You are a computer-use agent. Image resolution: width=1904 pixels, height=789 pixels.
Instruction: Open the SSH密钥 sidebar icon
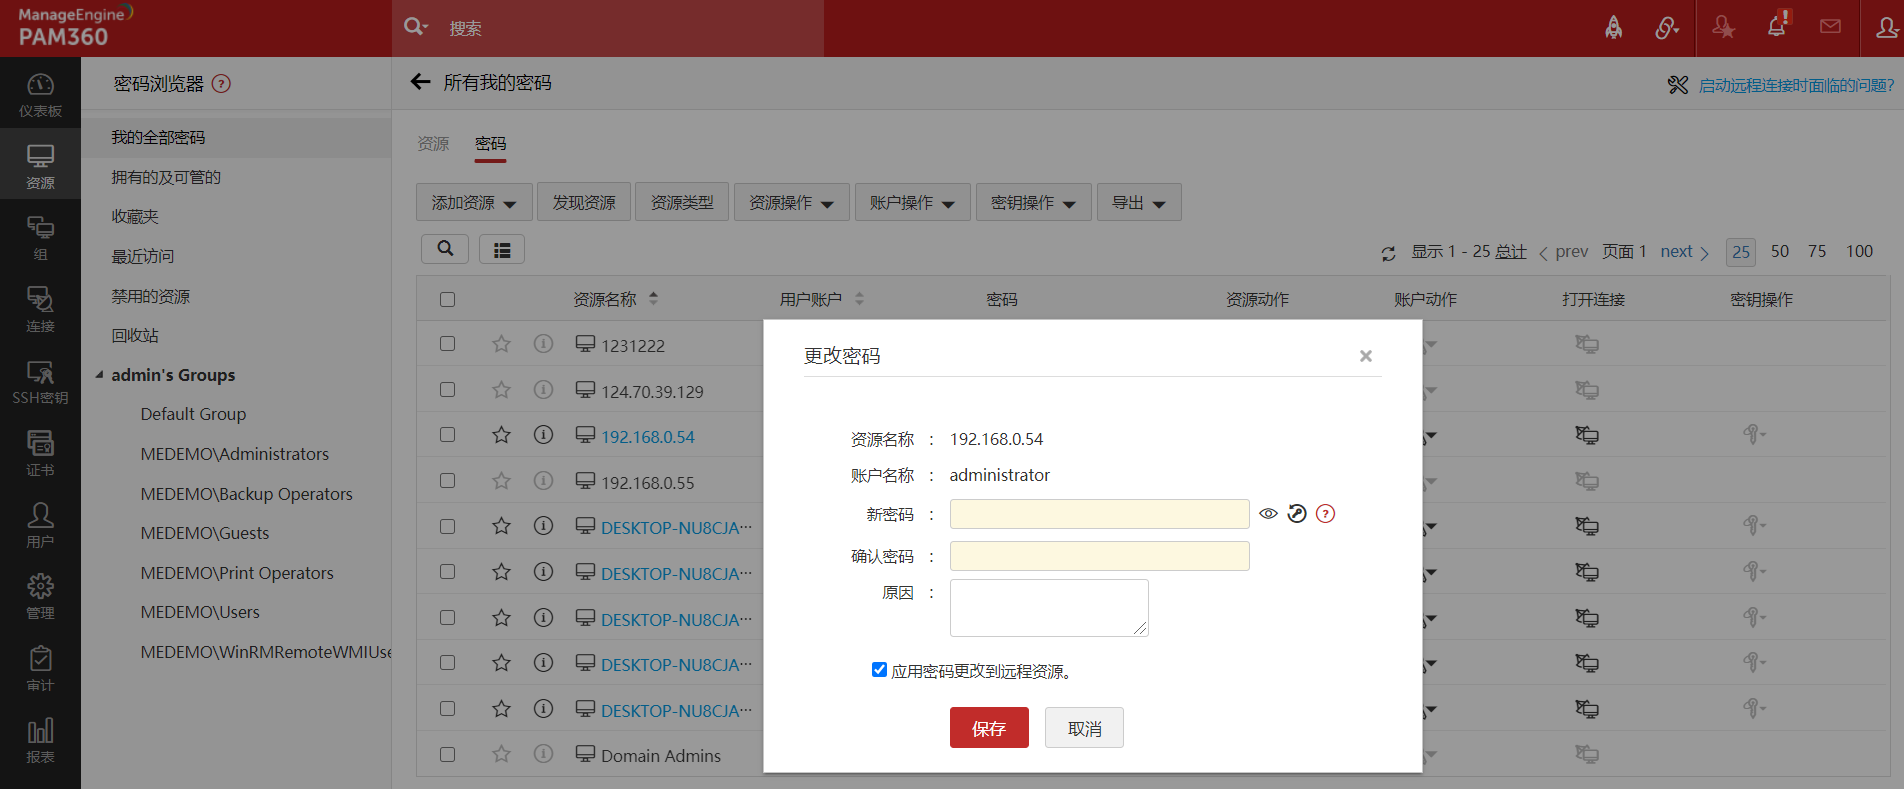[x=40, y=381]
